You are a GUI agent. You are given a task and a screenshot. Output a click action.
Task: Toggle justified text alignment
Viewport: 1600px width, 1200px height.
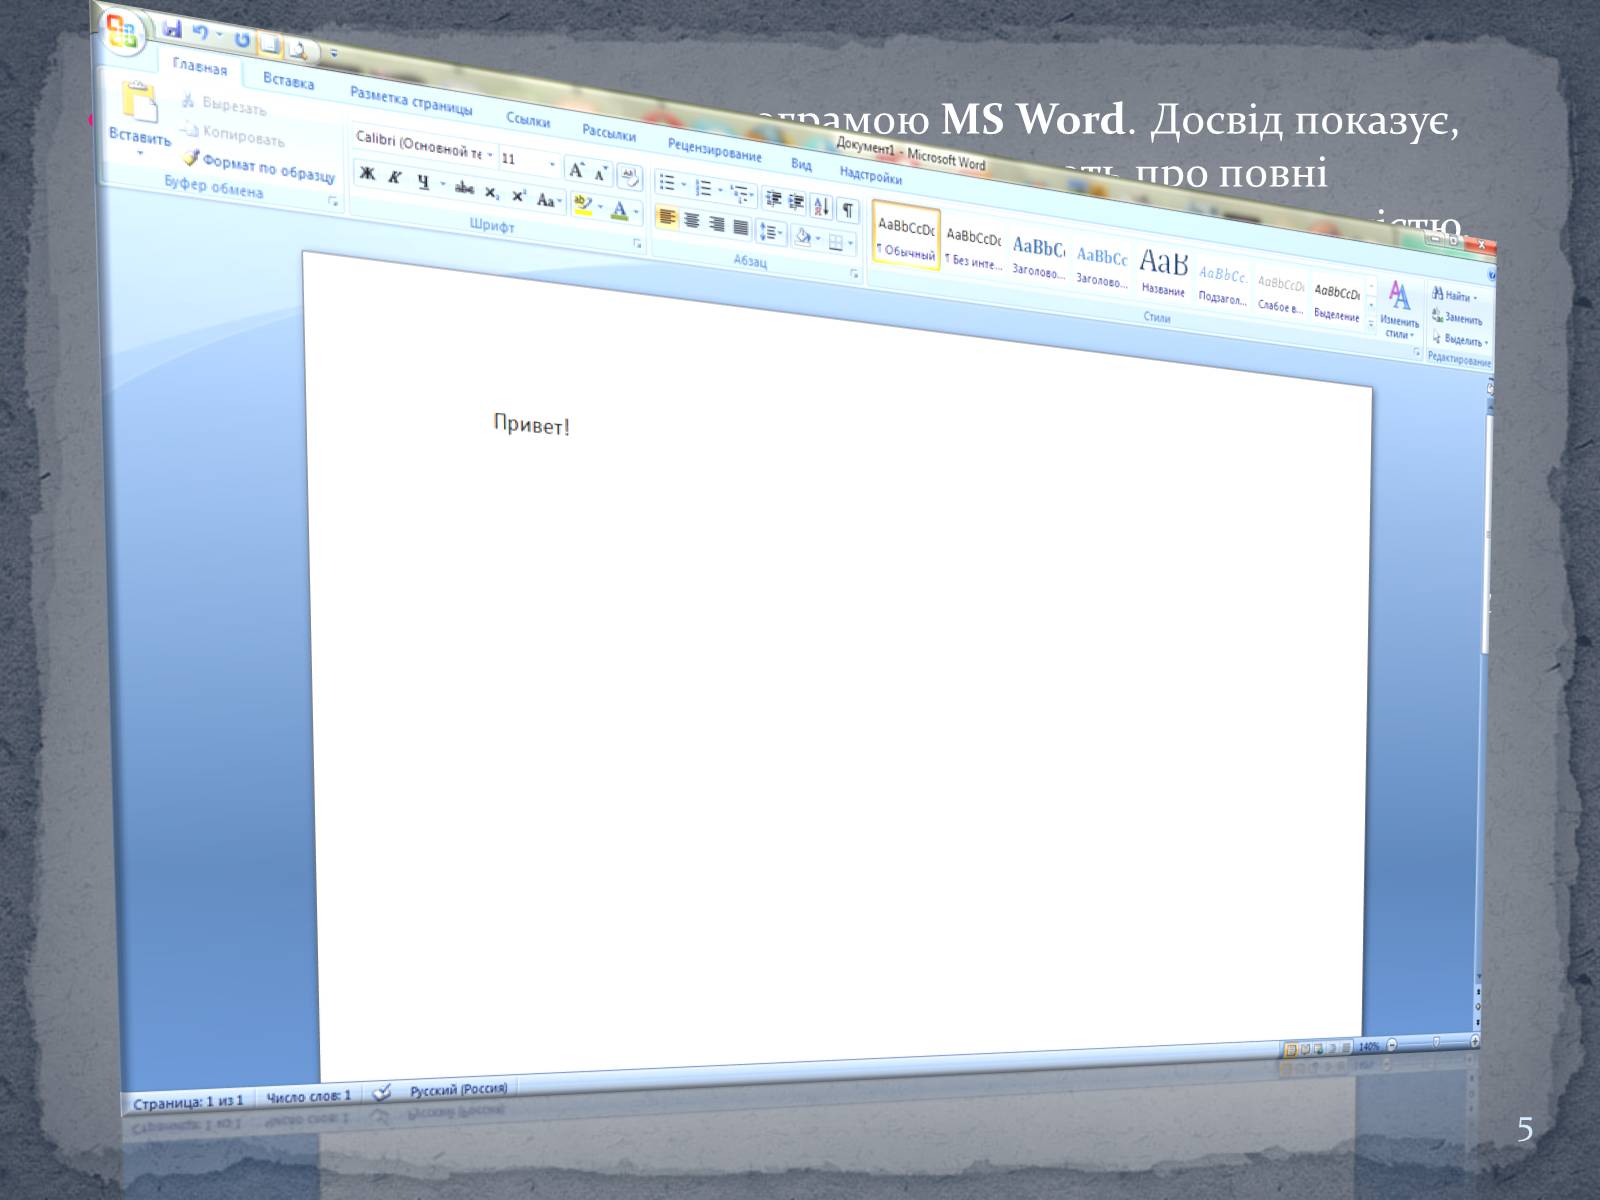[x=741, y=228]
